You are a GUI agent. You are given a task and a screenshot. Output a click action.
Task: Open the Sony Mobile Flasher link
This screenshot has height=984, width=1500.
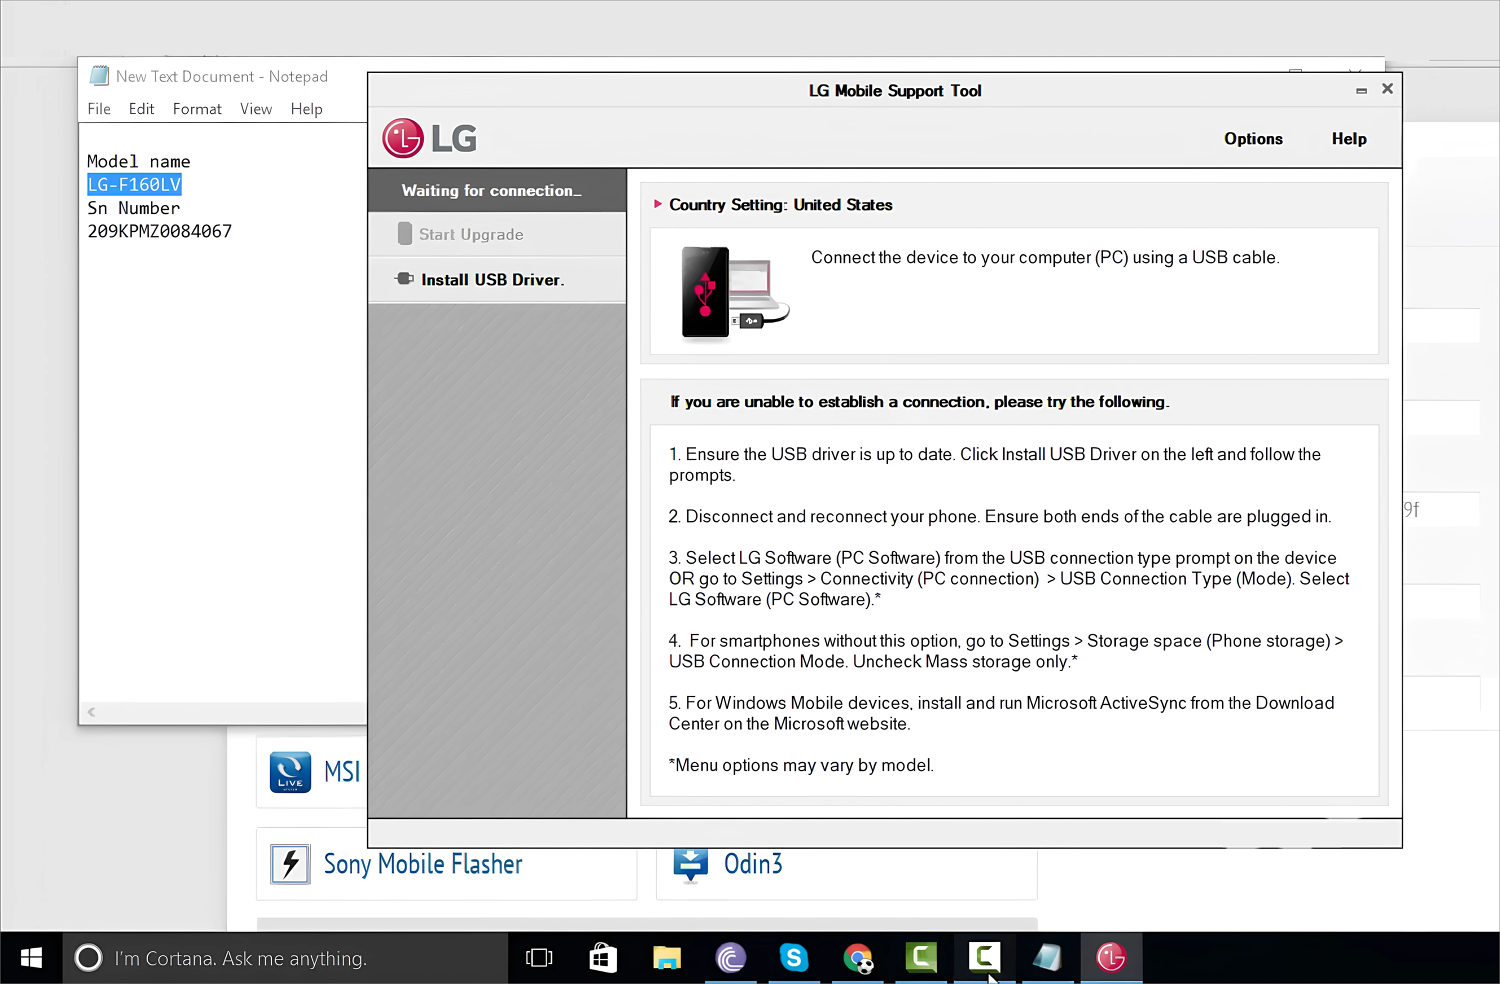[423, 864]
